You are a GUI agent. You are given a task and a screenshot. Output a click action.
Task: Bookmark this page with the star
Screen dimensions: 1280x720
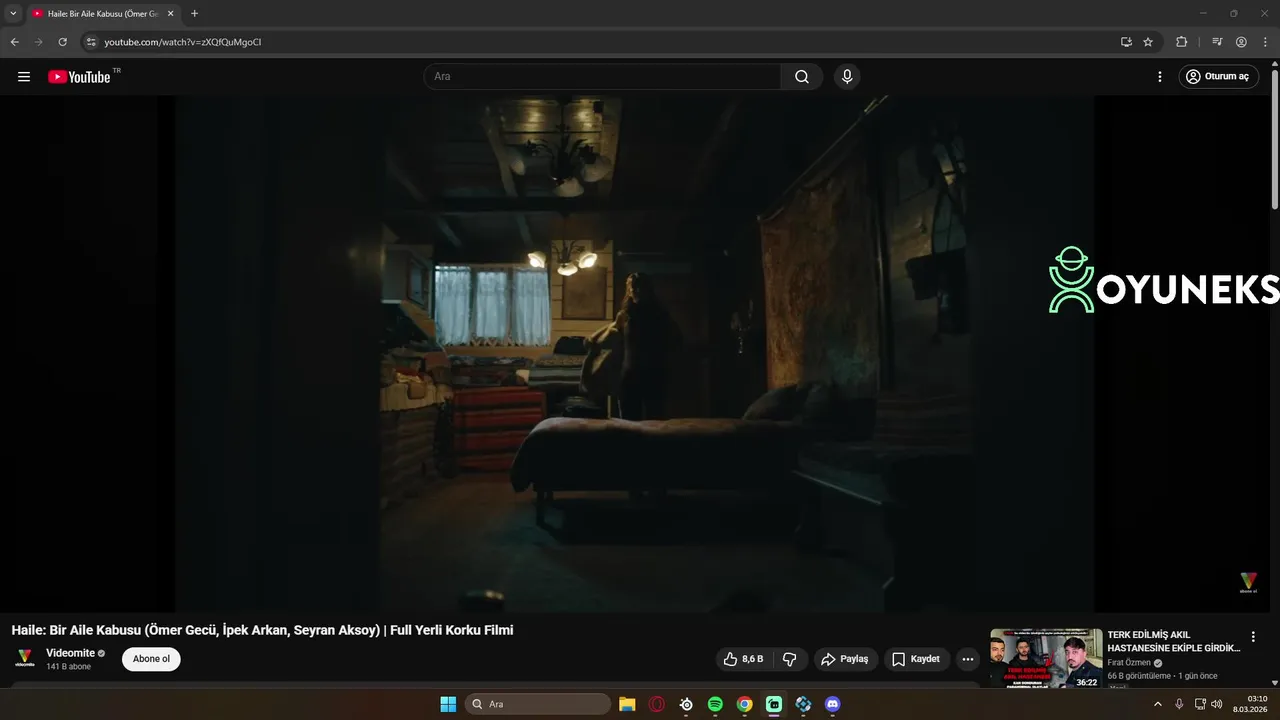pos(1148,42)
